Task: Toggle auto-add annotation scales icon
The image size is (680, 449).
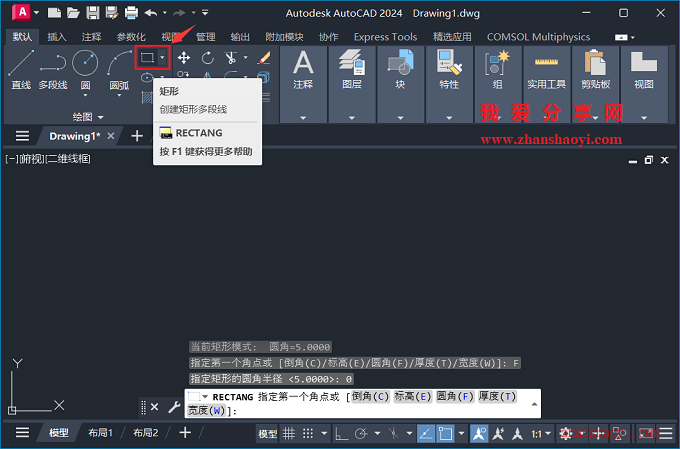Action: point(498,433)
